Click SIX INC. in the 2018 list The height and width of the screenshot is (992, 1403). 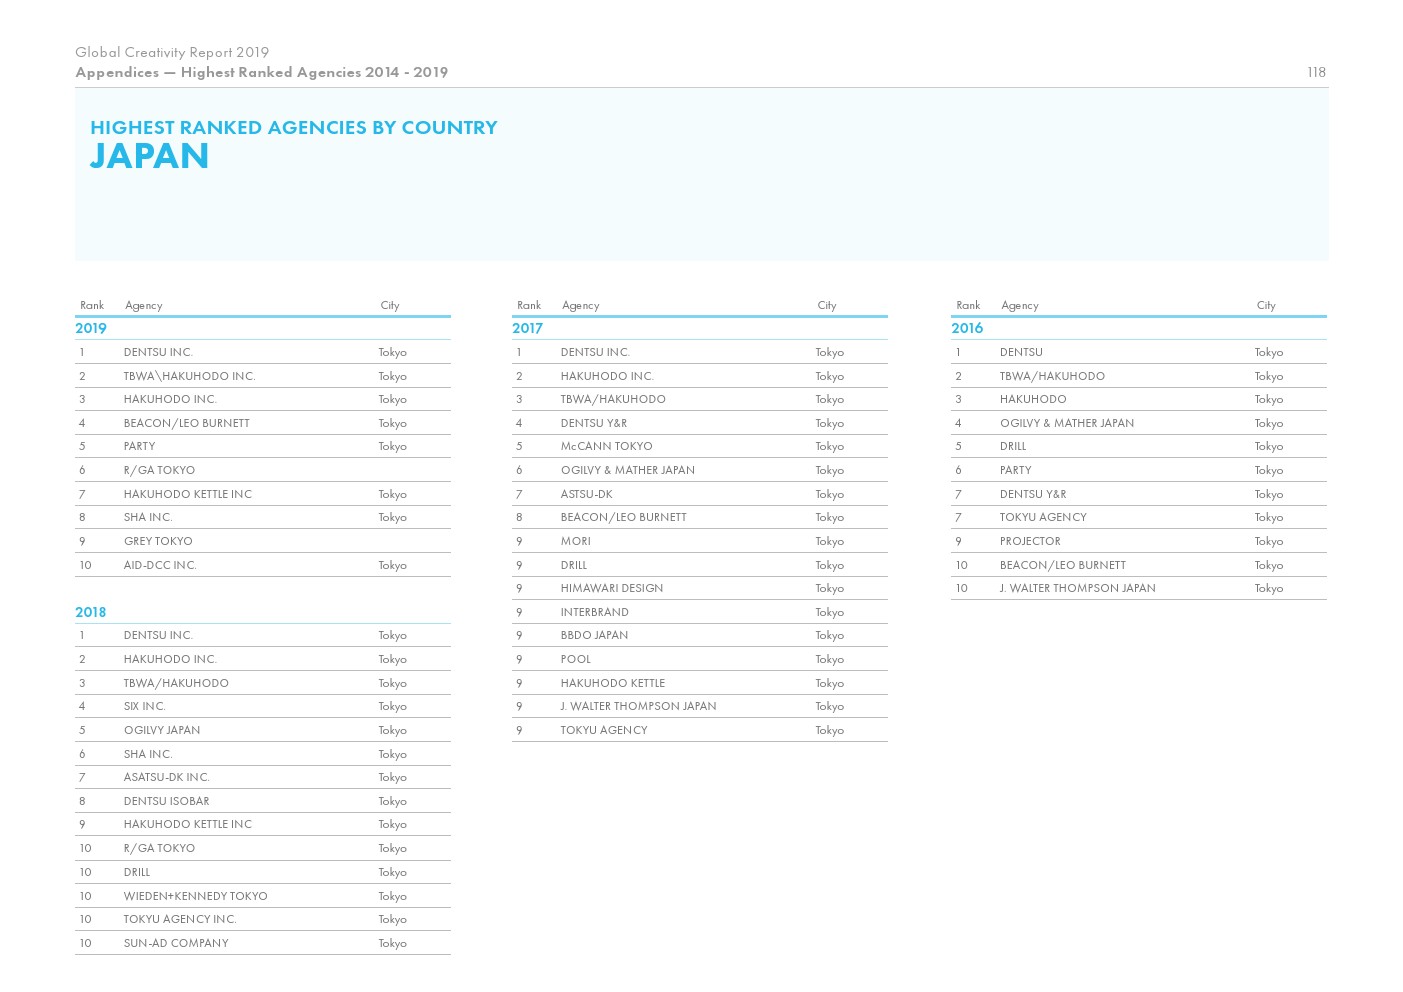[x=144, y=706]
